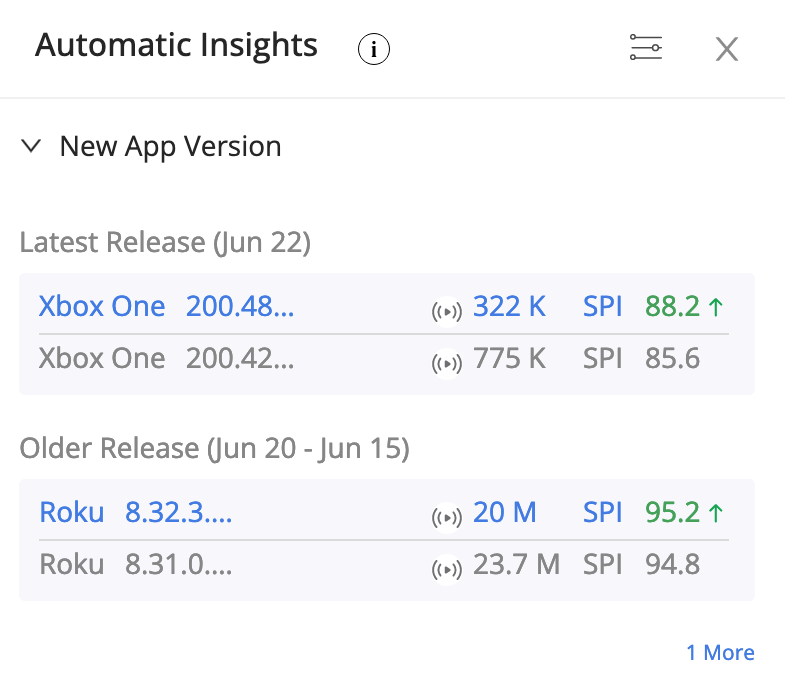Image resolution: width=790 pixels, height=687 pixels.
Task: Click the New App Version title
Action: click(x=170, y=147)
